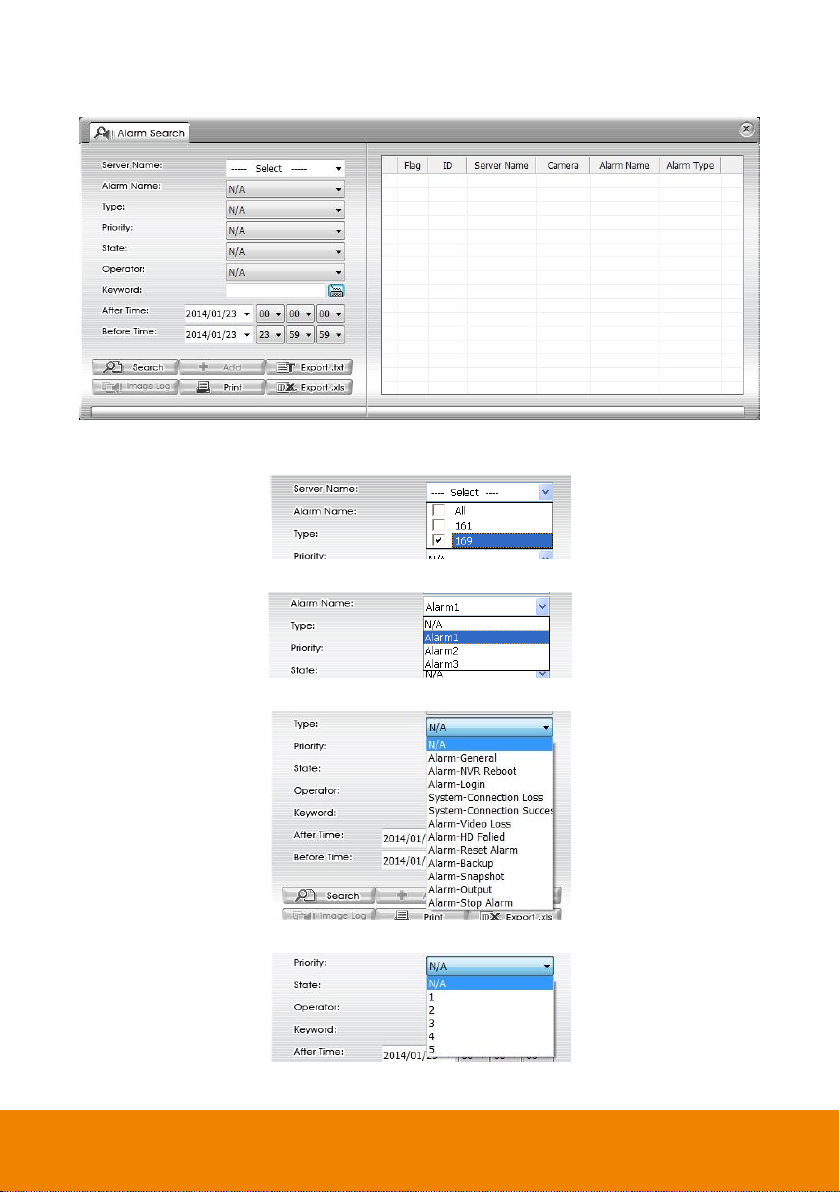Choose Alarm-NVR Reboot from Type list
The height and width of the screenshot is (1192, 840).
pos(490,771)
